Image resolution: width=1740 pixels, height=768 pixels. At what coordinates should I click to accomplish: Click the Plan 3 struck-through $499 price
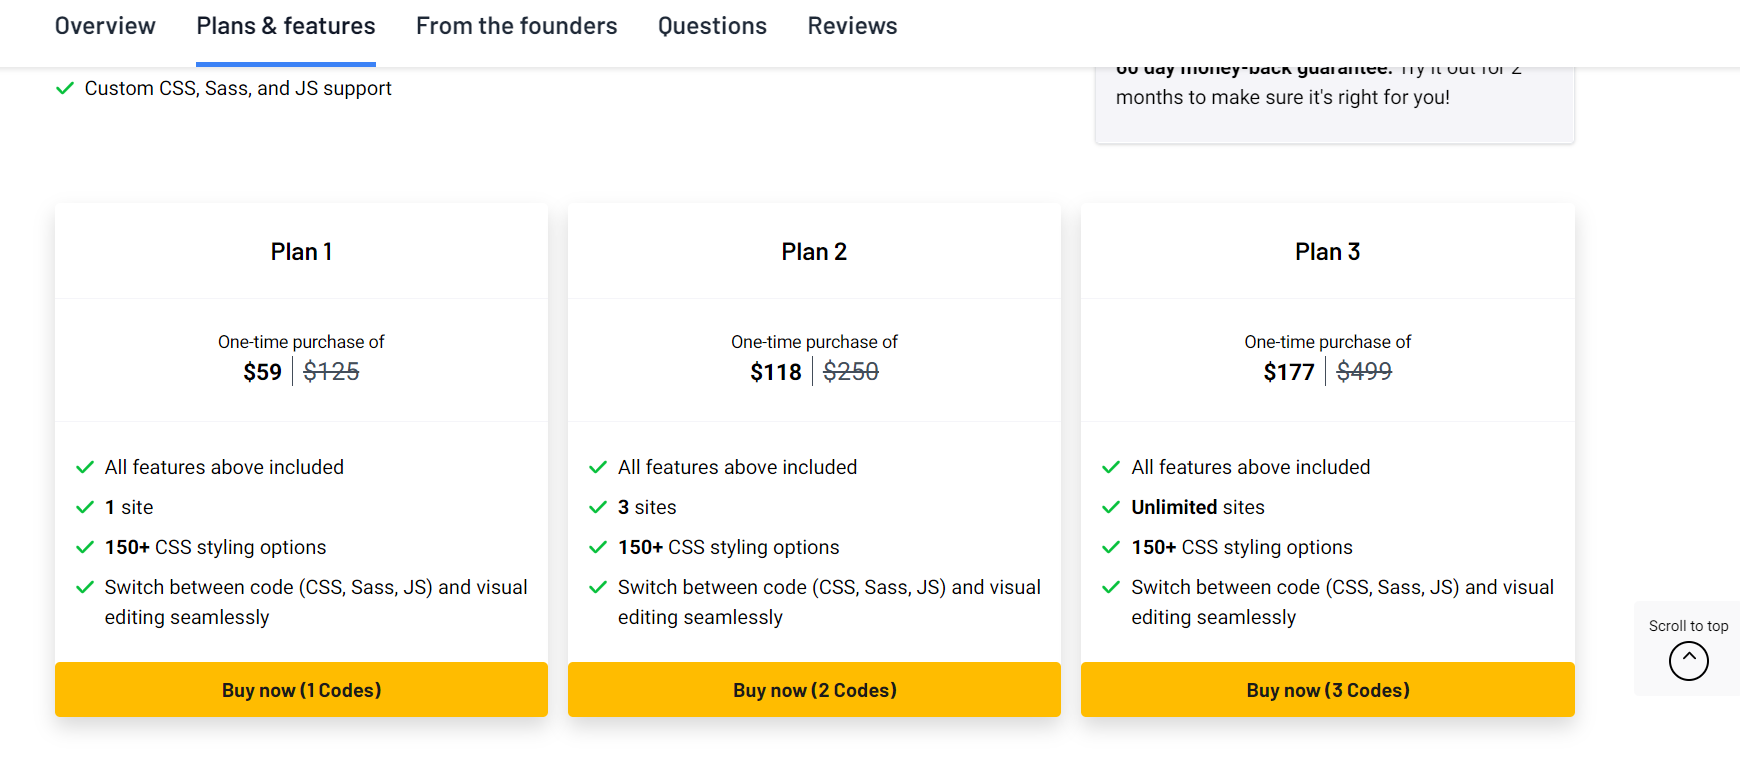[x=1364, y=372]
